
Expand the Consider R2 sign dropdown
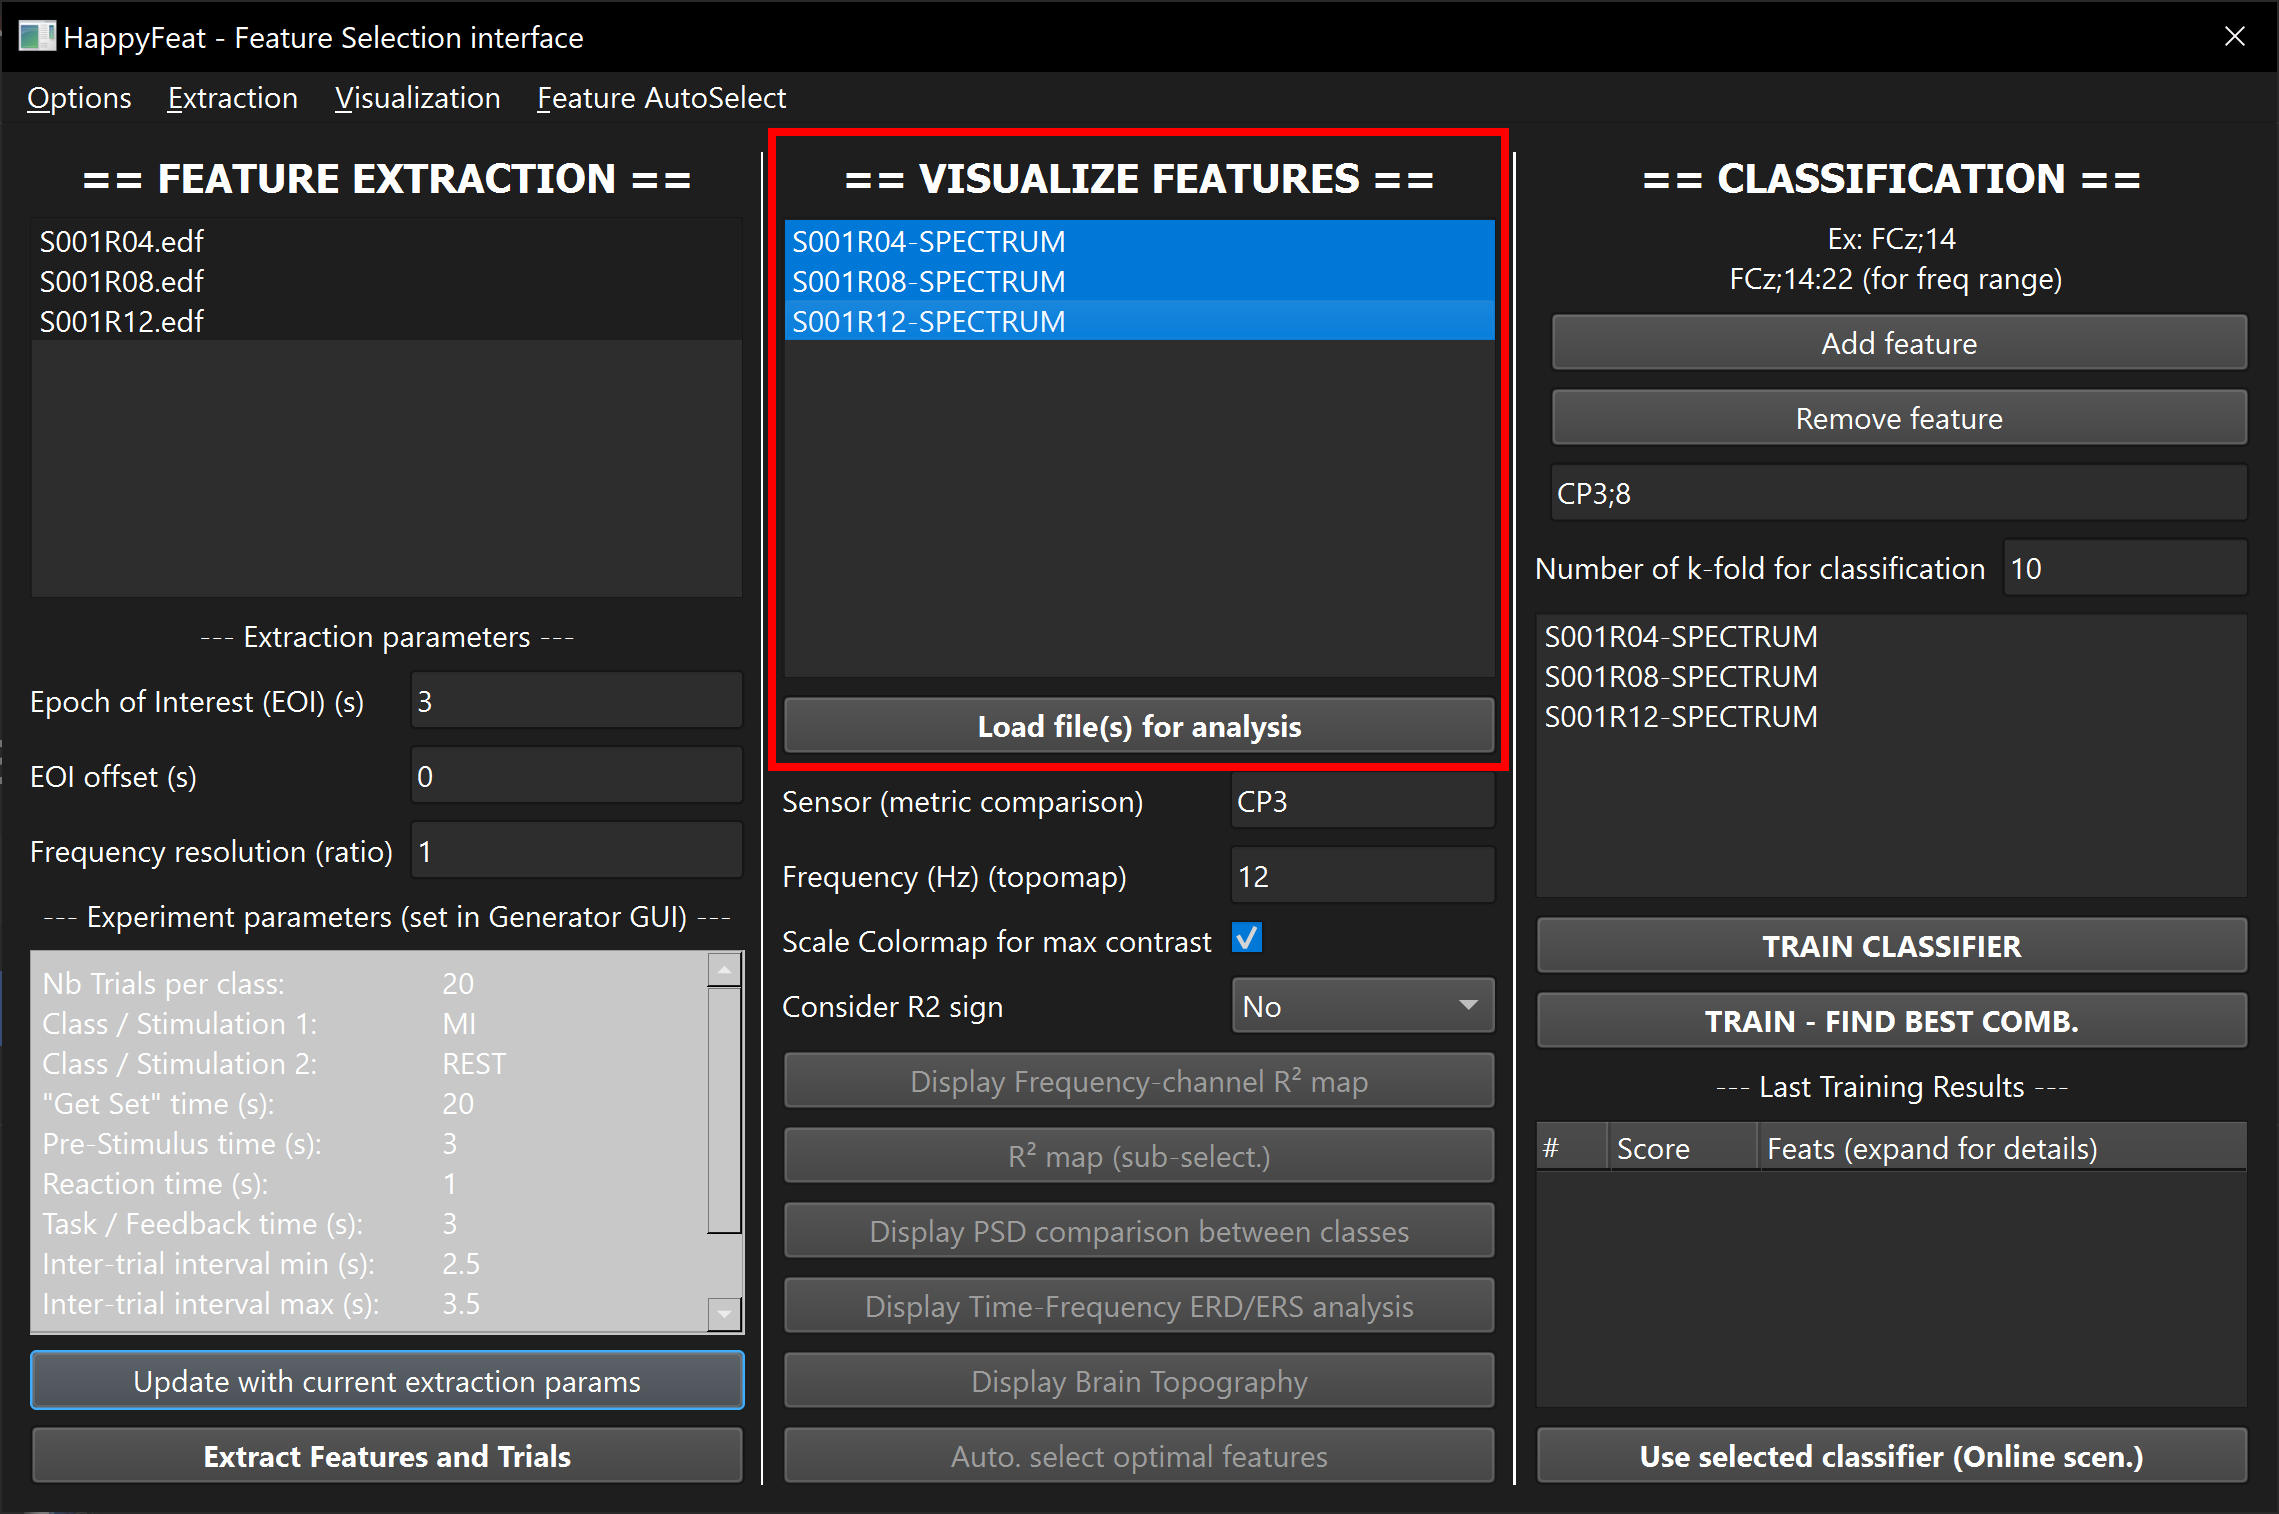(1363, 1006)
